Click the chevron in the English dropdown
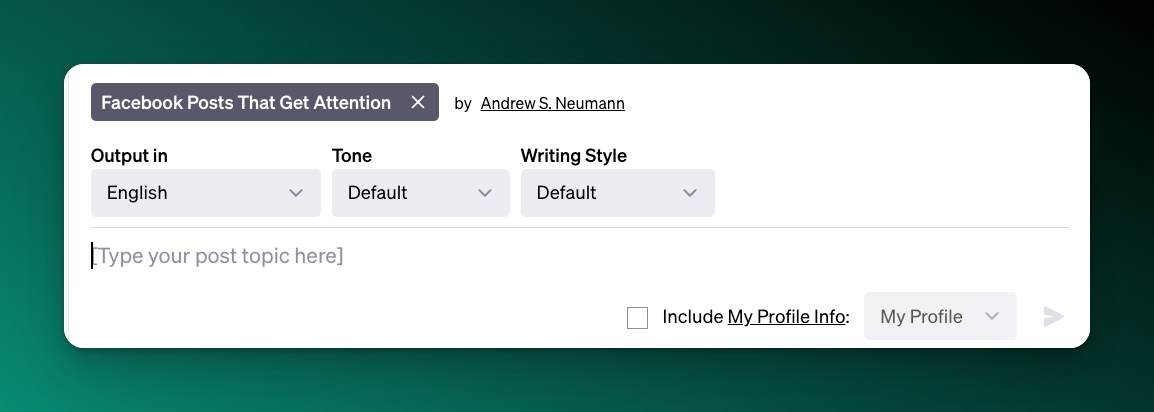The image size is (1154, 412). pyautogui.click(x=296, y=193)
